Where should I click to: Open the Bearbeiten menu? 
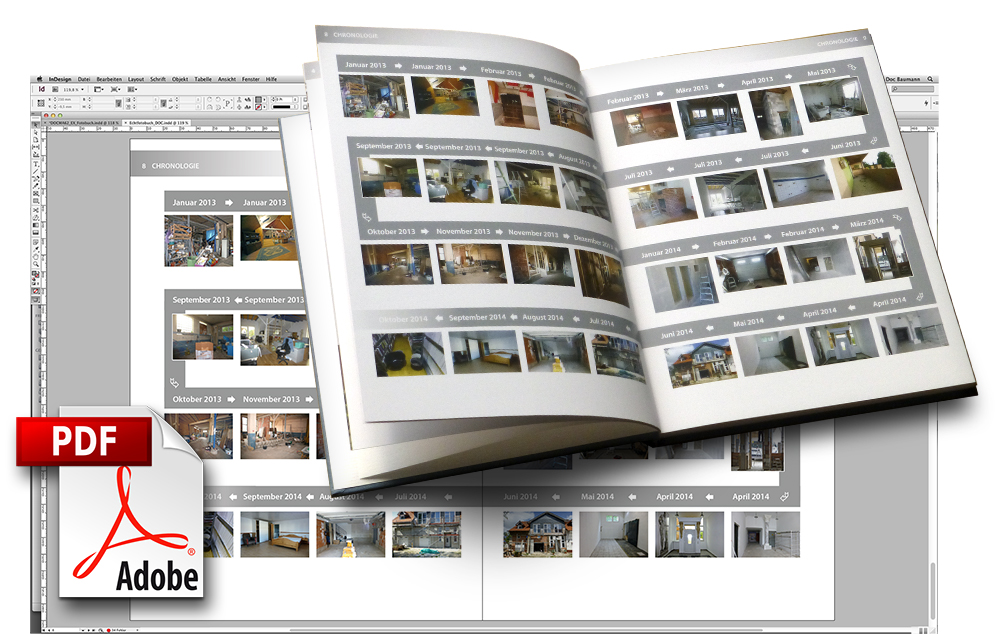(109, 79)
